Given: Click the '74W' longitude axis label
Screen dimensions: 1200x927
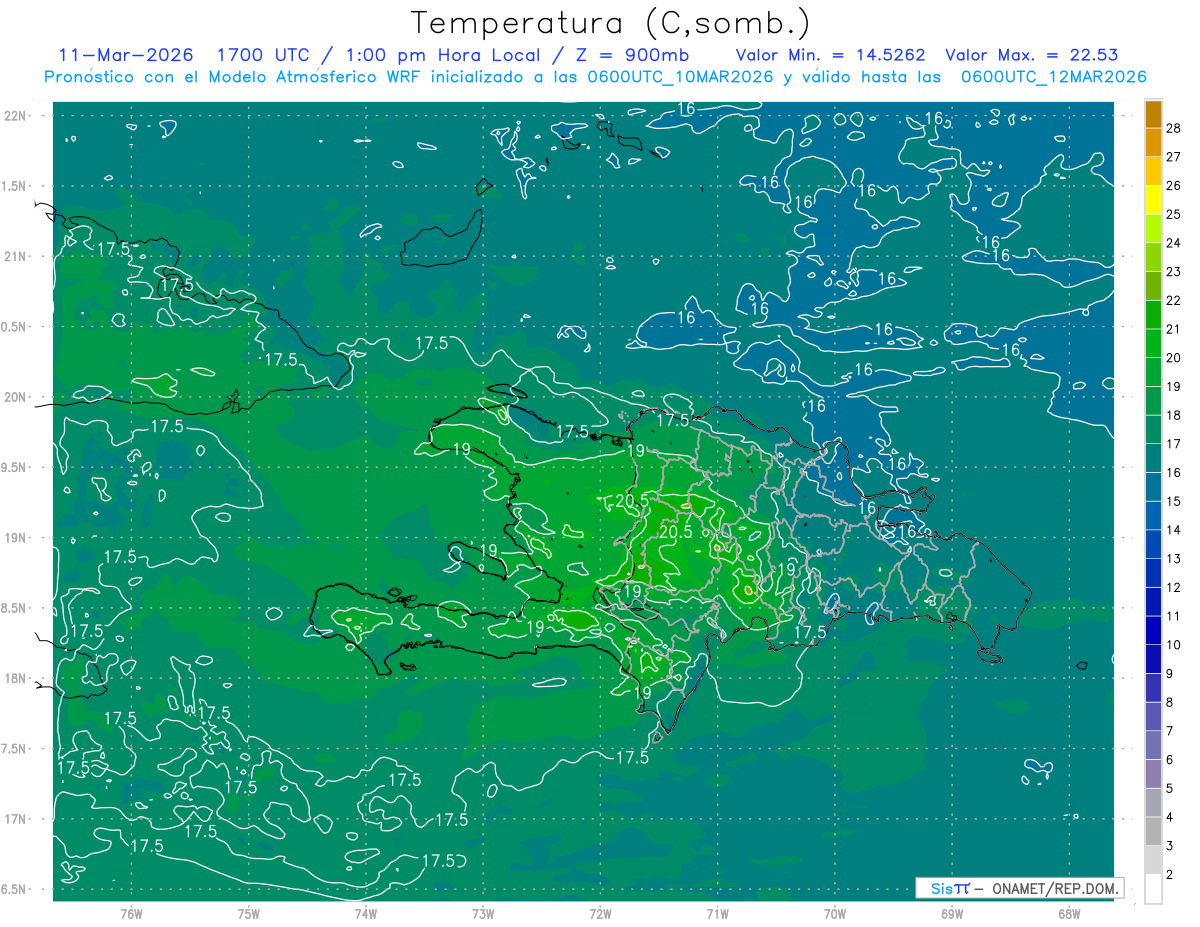Looking at the screenshot, I should (x=366, y=913).
